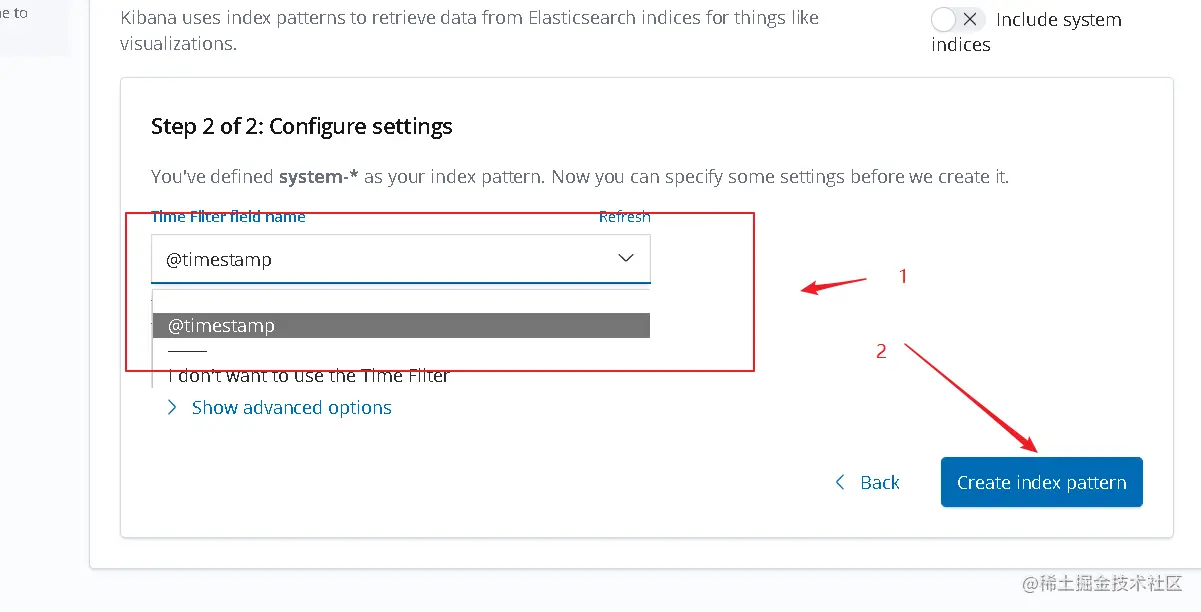This screenshot has height=612, width=1201.
Task: Click the watermark text in the bottom corner
Action: point(1101,583)
